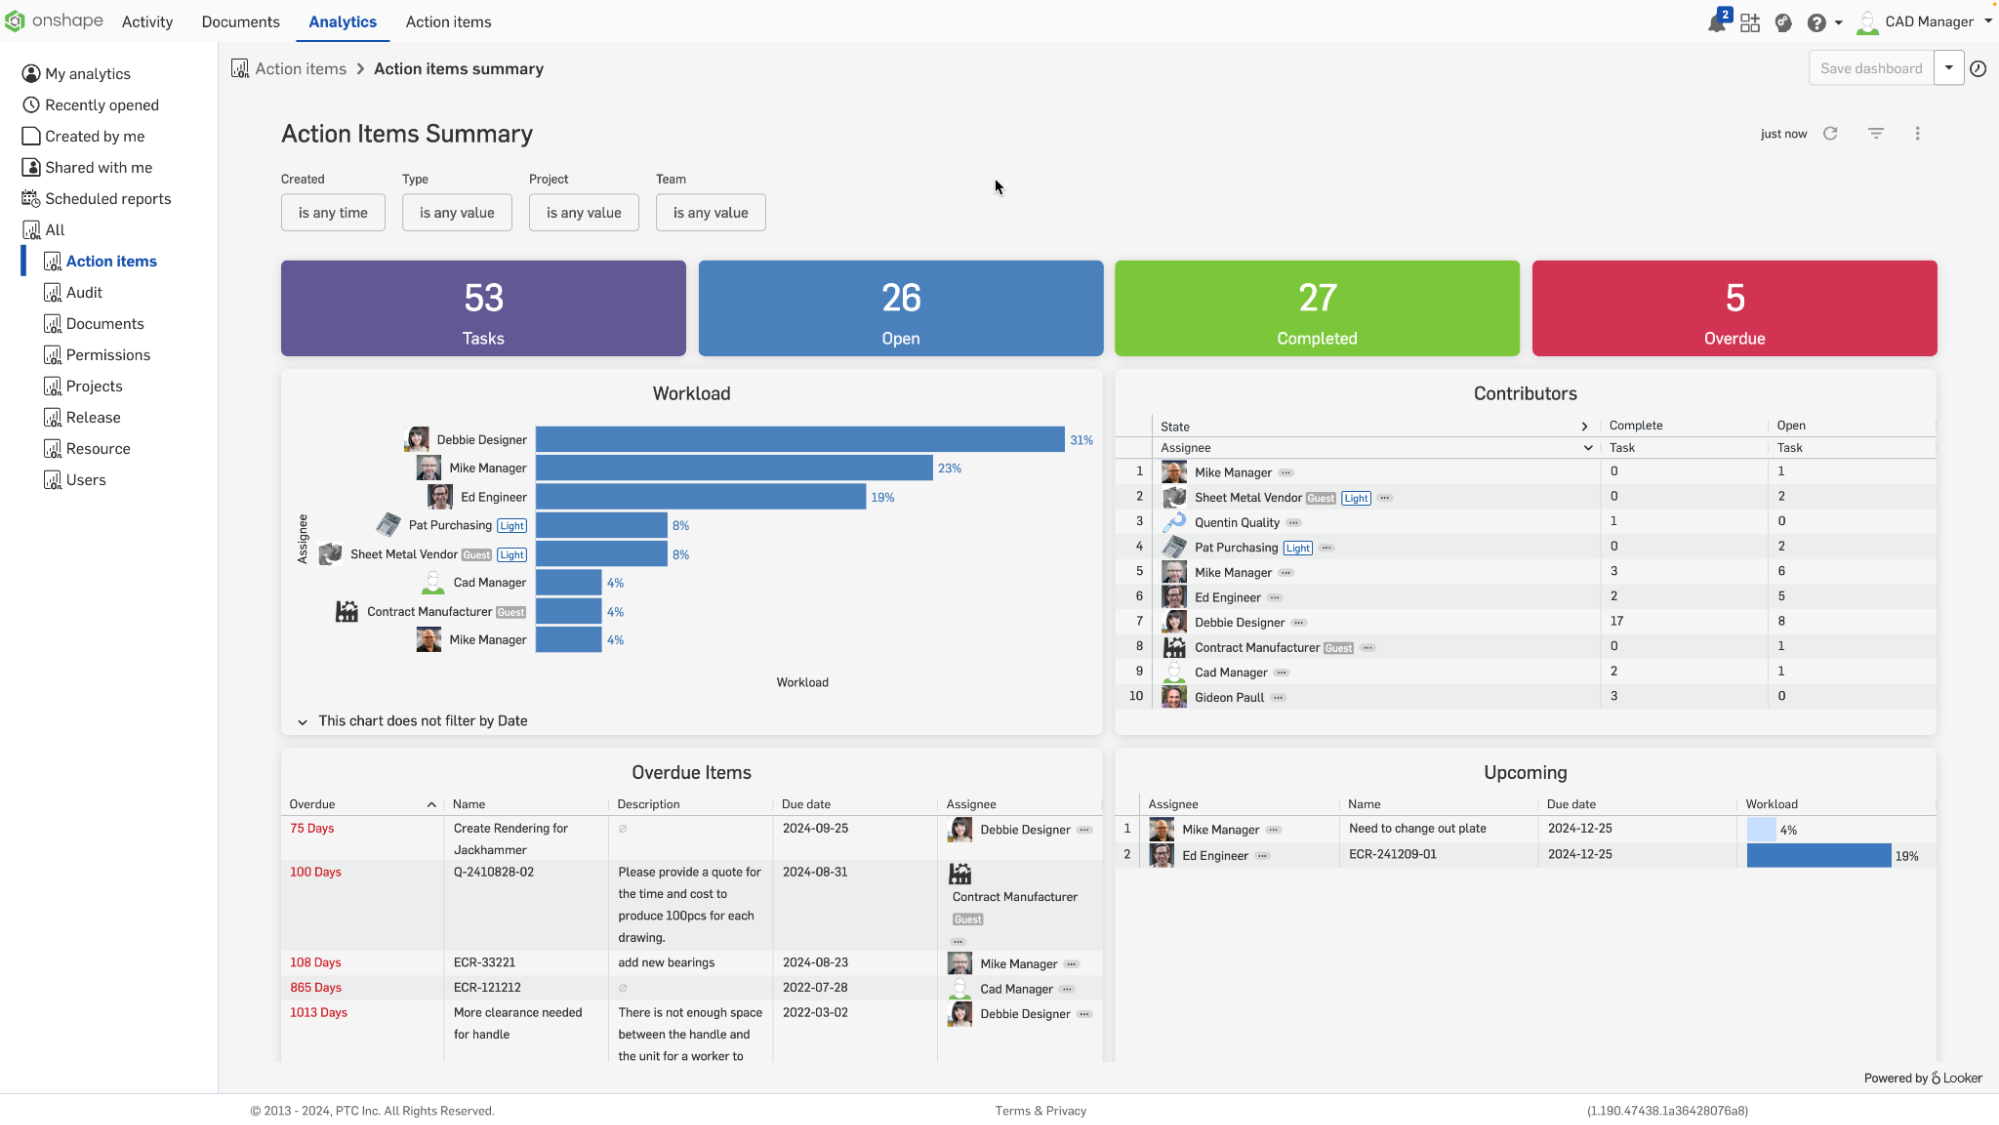Viewport: 1999px width, 1125px height.
Task: Toggle the 'Created is any time' filter
Action: pos(332,213)
